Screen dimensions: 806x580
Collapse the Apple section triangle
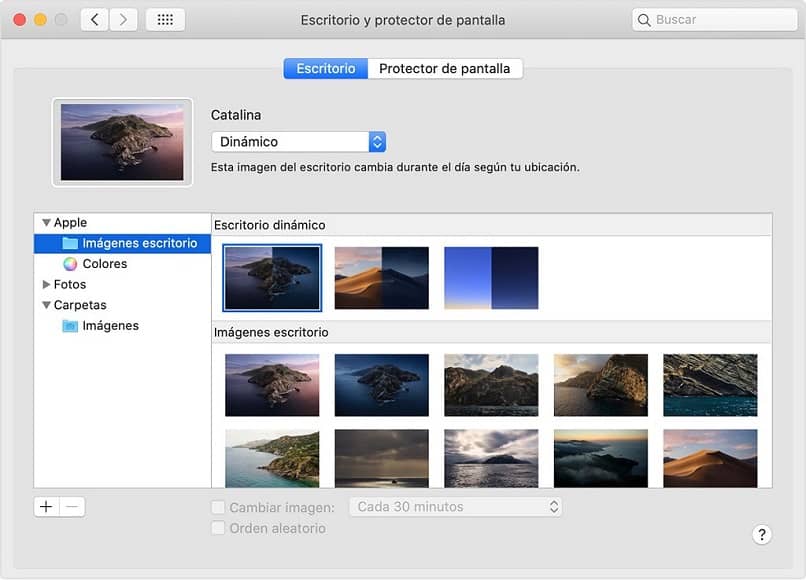[46, 223]
